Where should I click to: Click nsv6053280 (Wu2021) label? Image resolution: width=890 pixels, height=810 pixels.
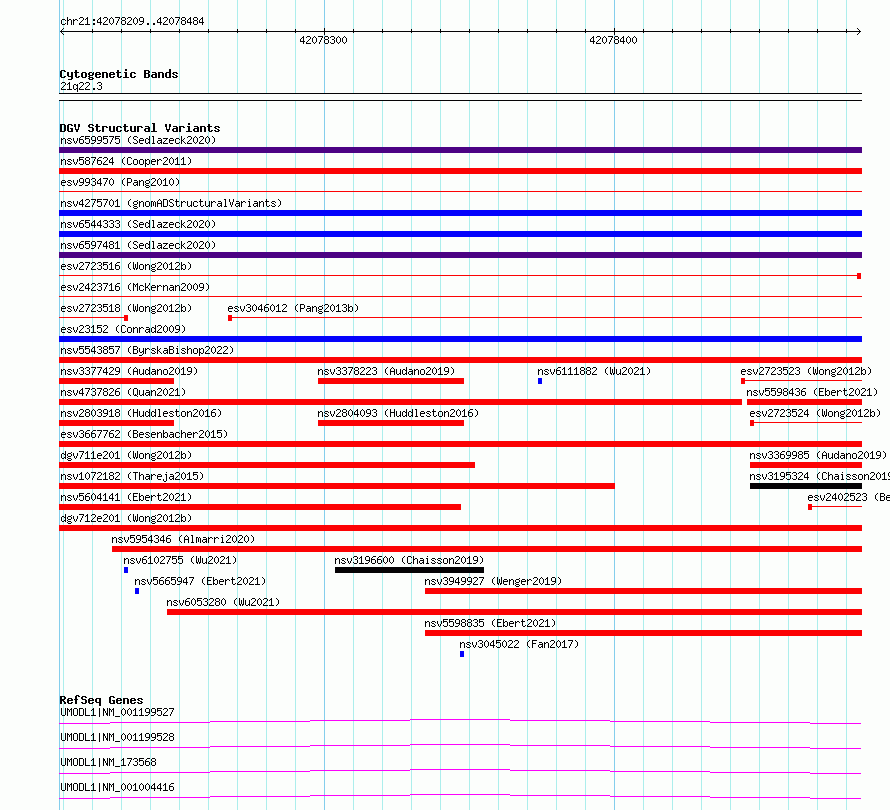tap(223, 602)
